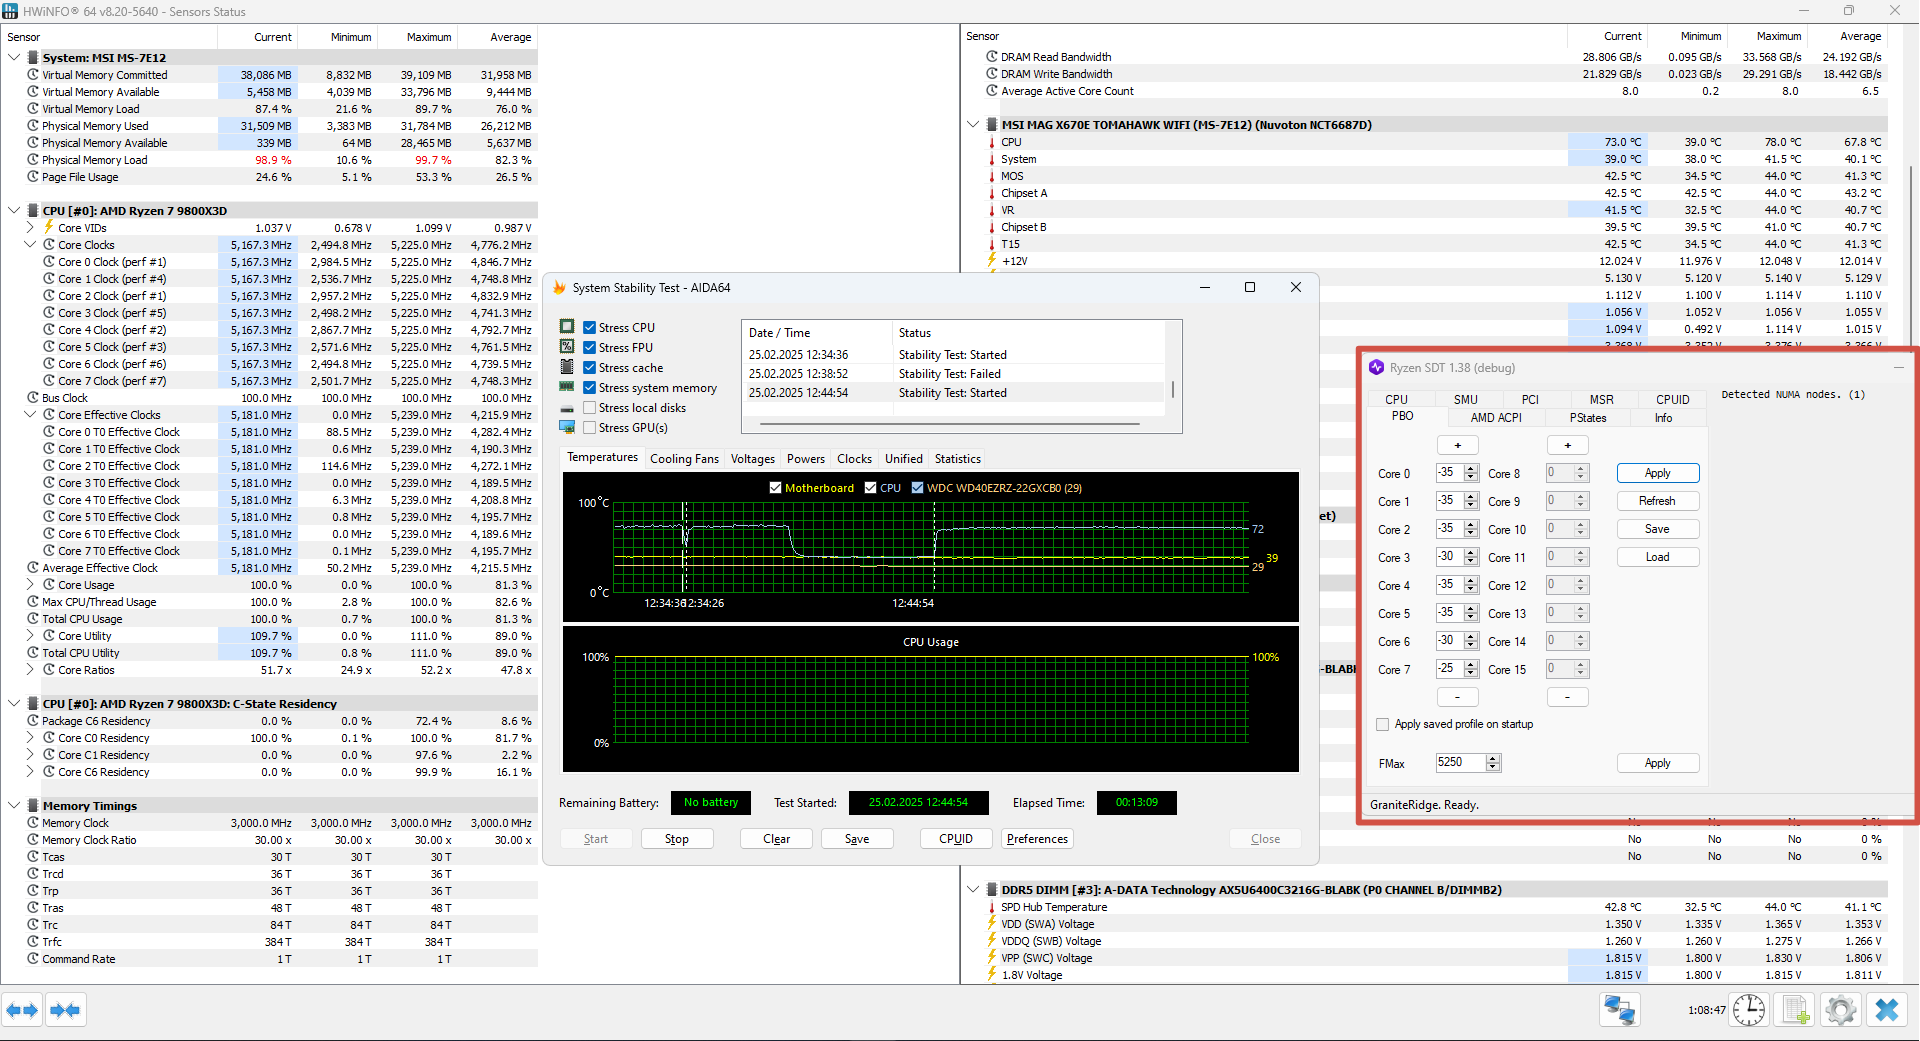Open HWiNFO sensor settings gear icon

(1840, 1010)
